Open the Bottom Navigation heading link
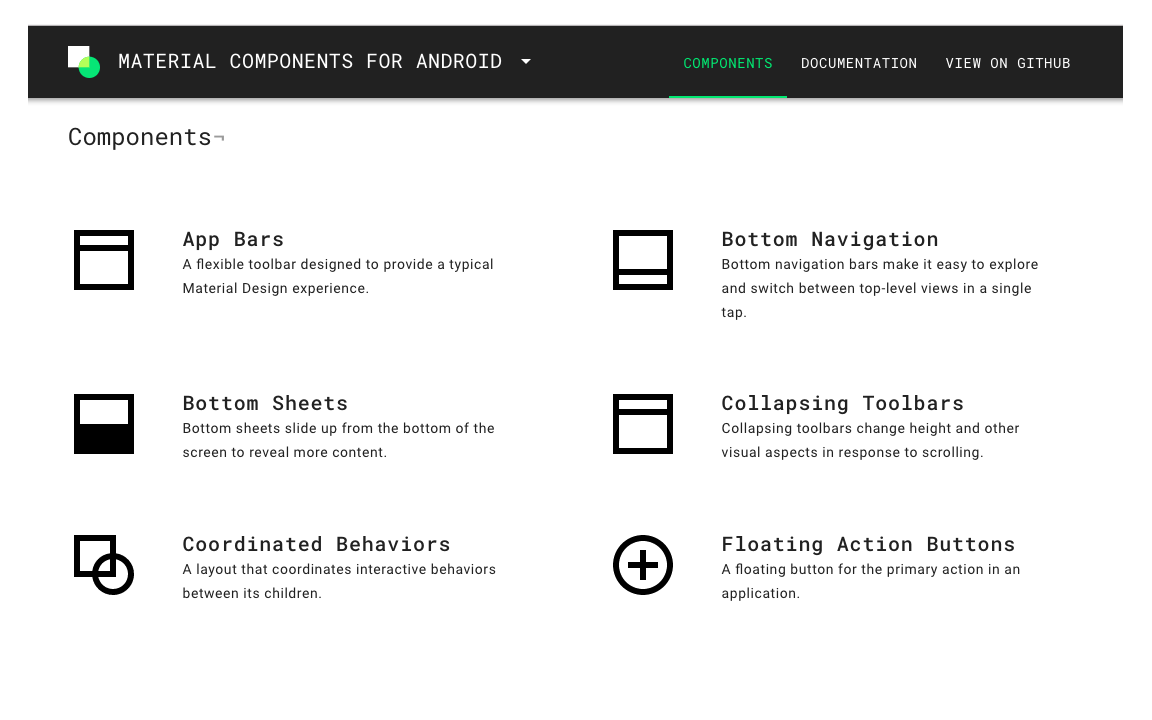The height and width of the screenshot is (720, 1152). [829, 240]
